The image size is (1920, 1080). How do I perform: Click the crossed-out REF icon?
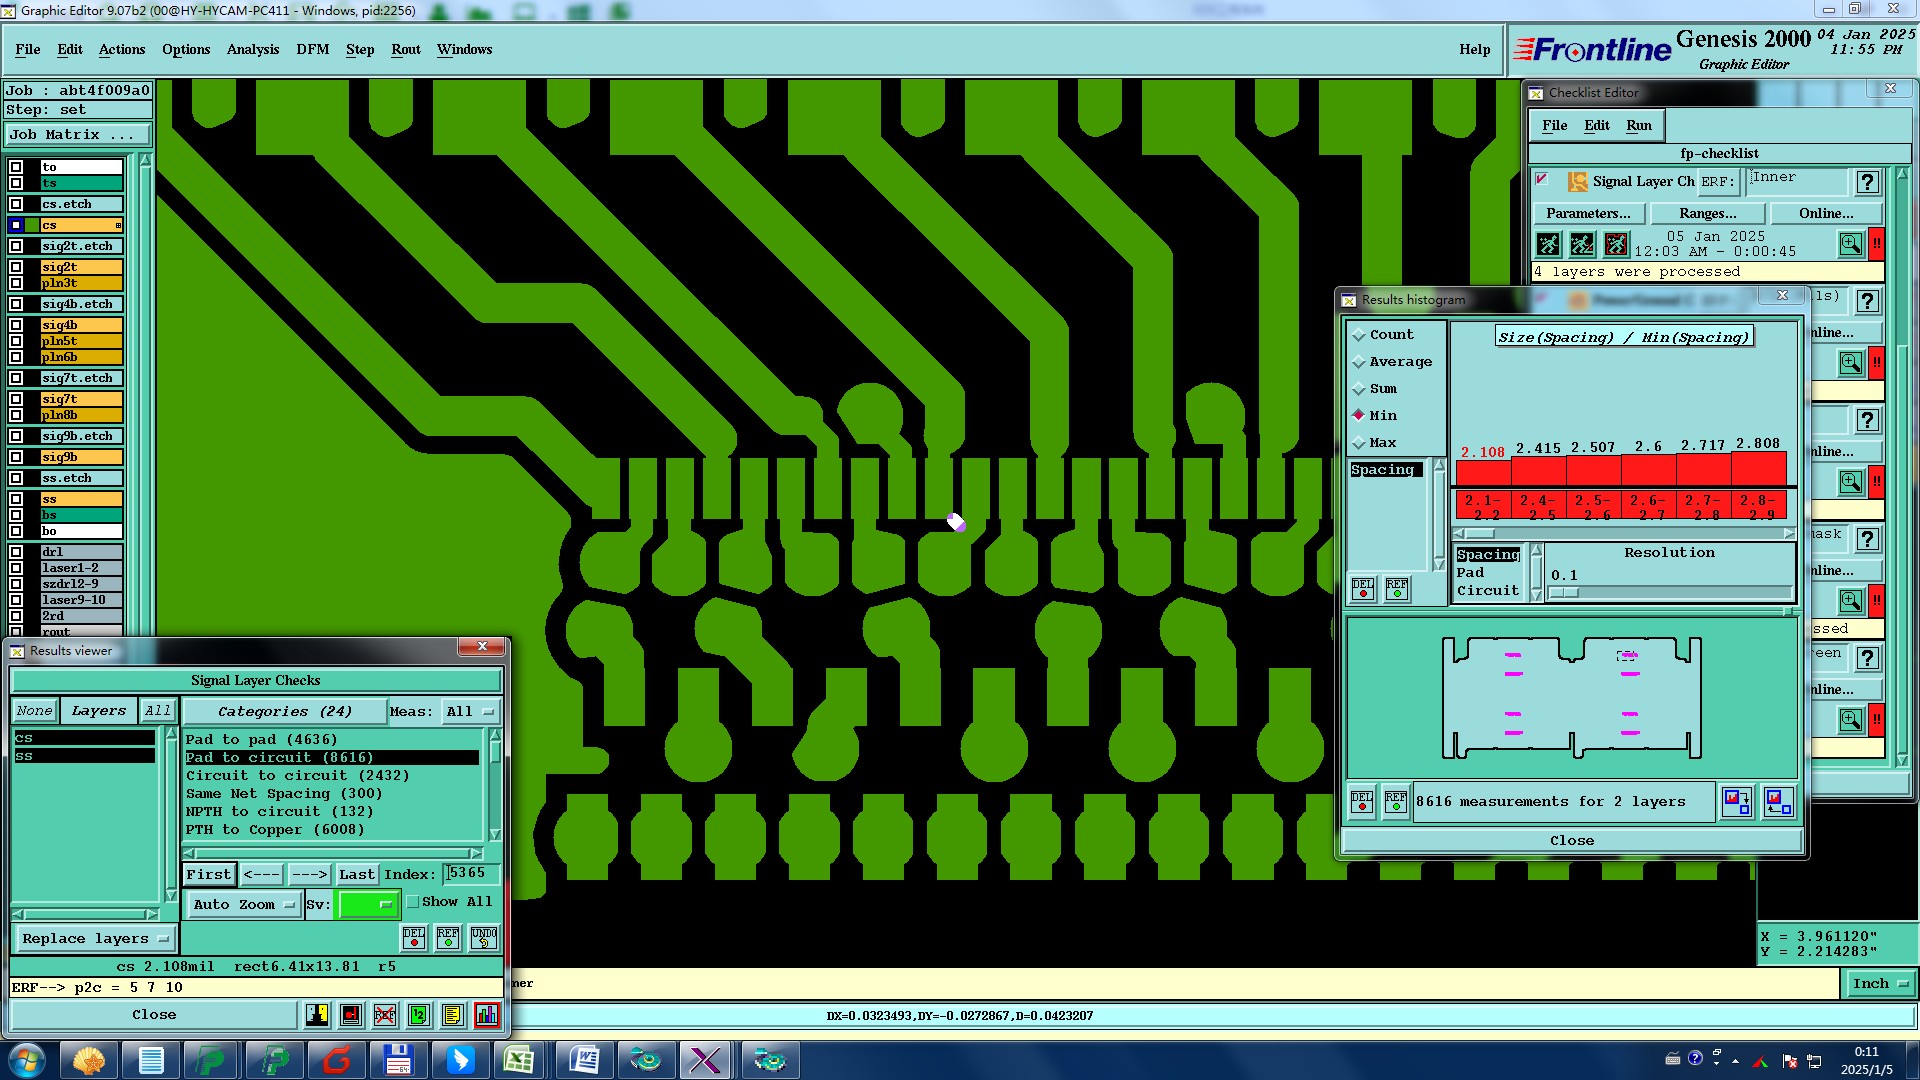click(x=385, y=1015)
